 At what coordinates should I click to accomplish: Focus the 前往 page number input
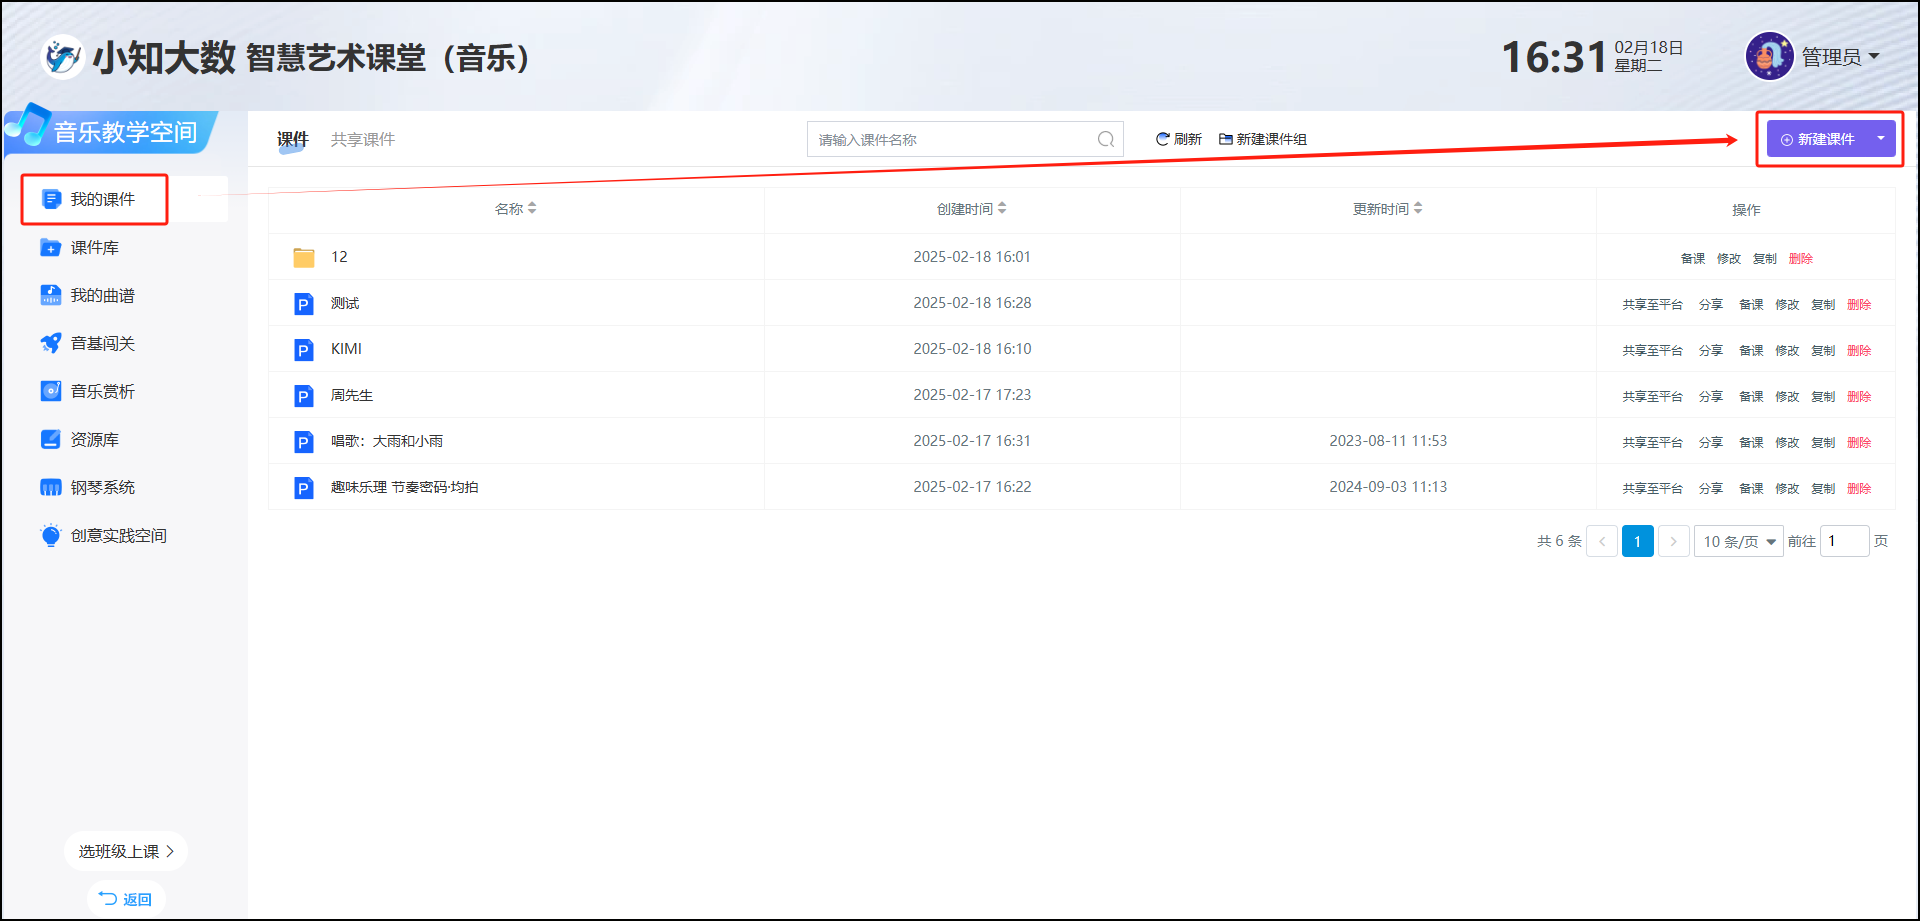(1844, 541)
